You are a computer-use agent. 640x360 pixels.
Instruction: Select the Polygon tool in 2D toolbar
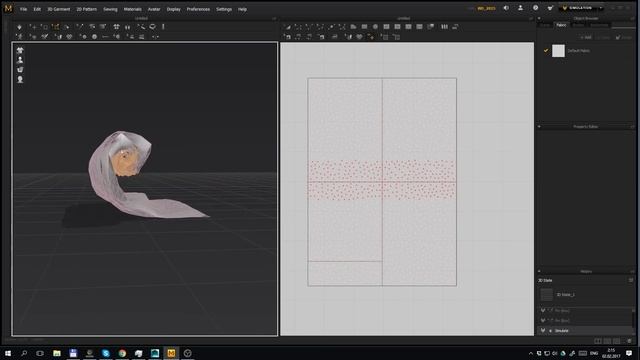pos(353,27)
